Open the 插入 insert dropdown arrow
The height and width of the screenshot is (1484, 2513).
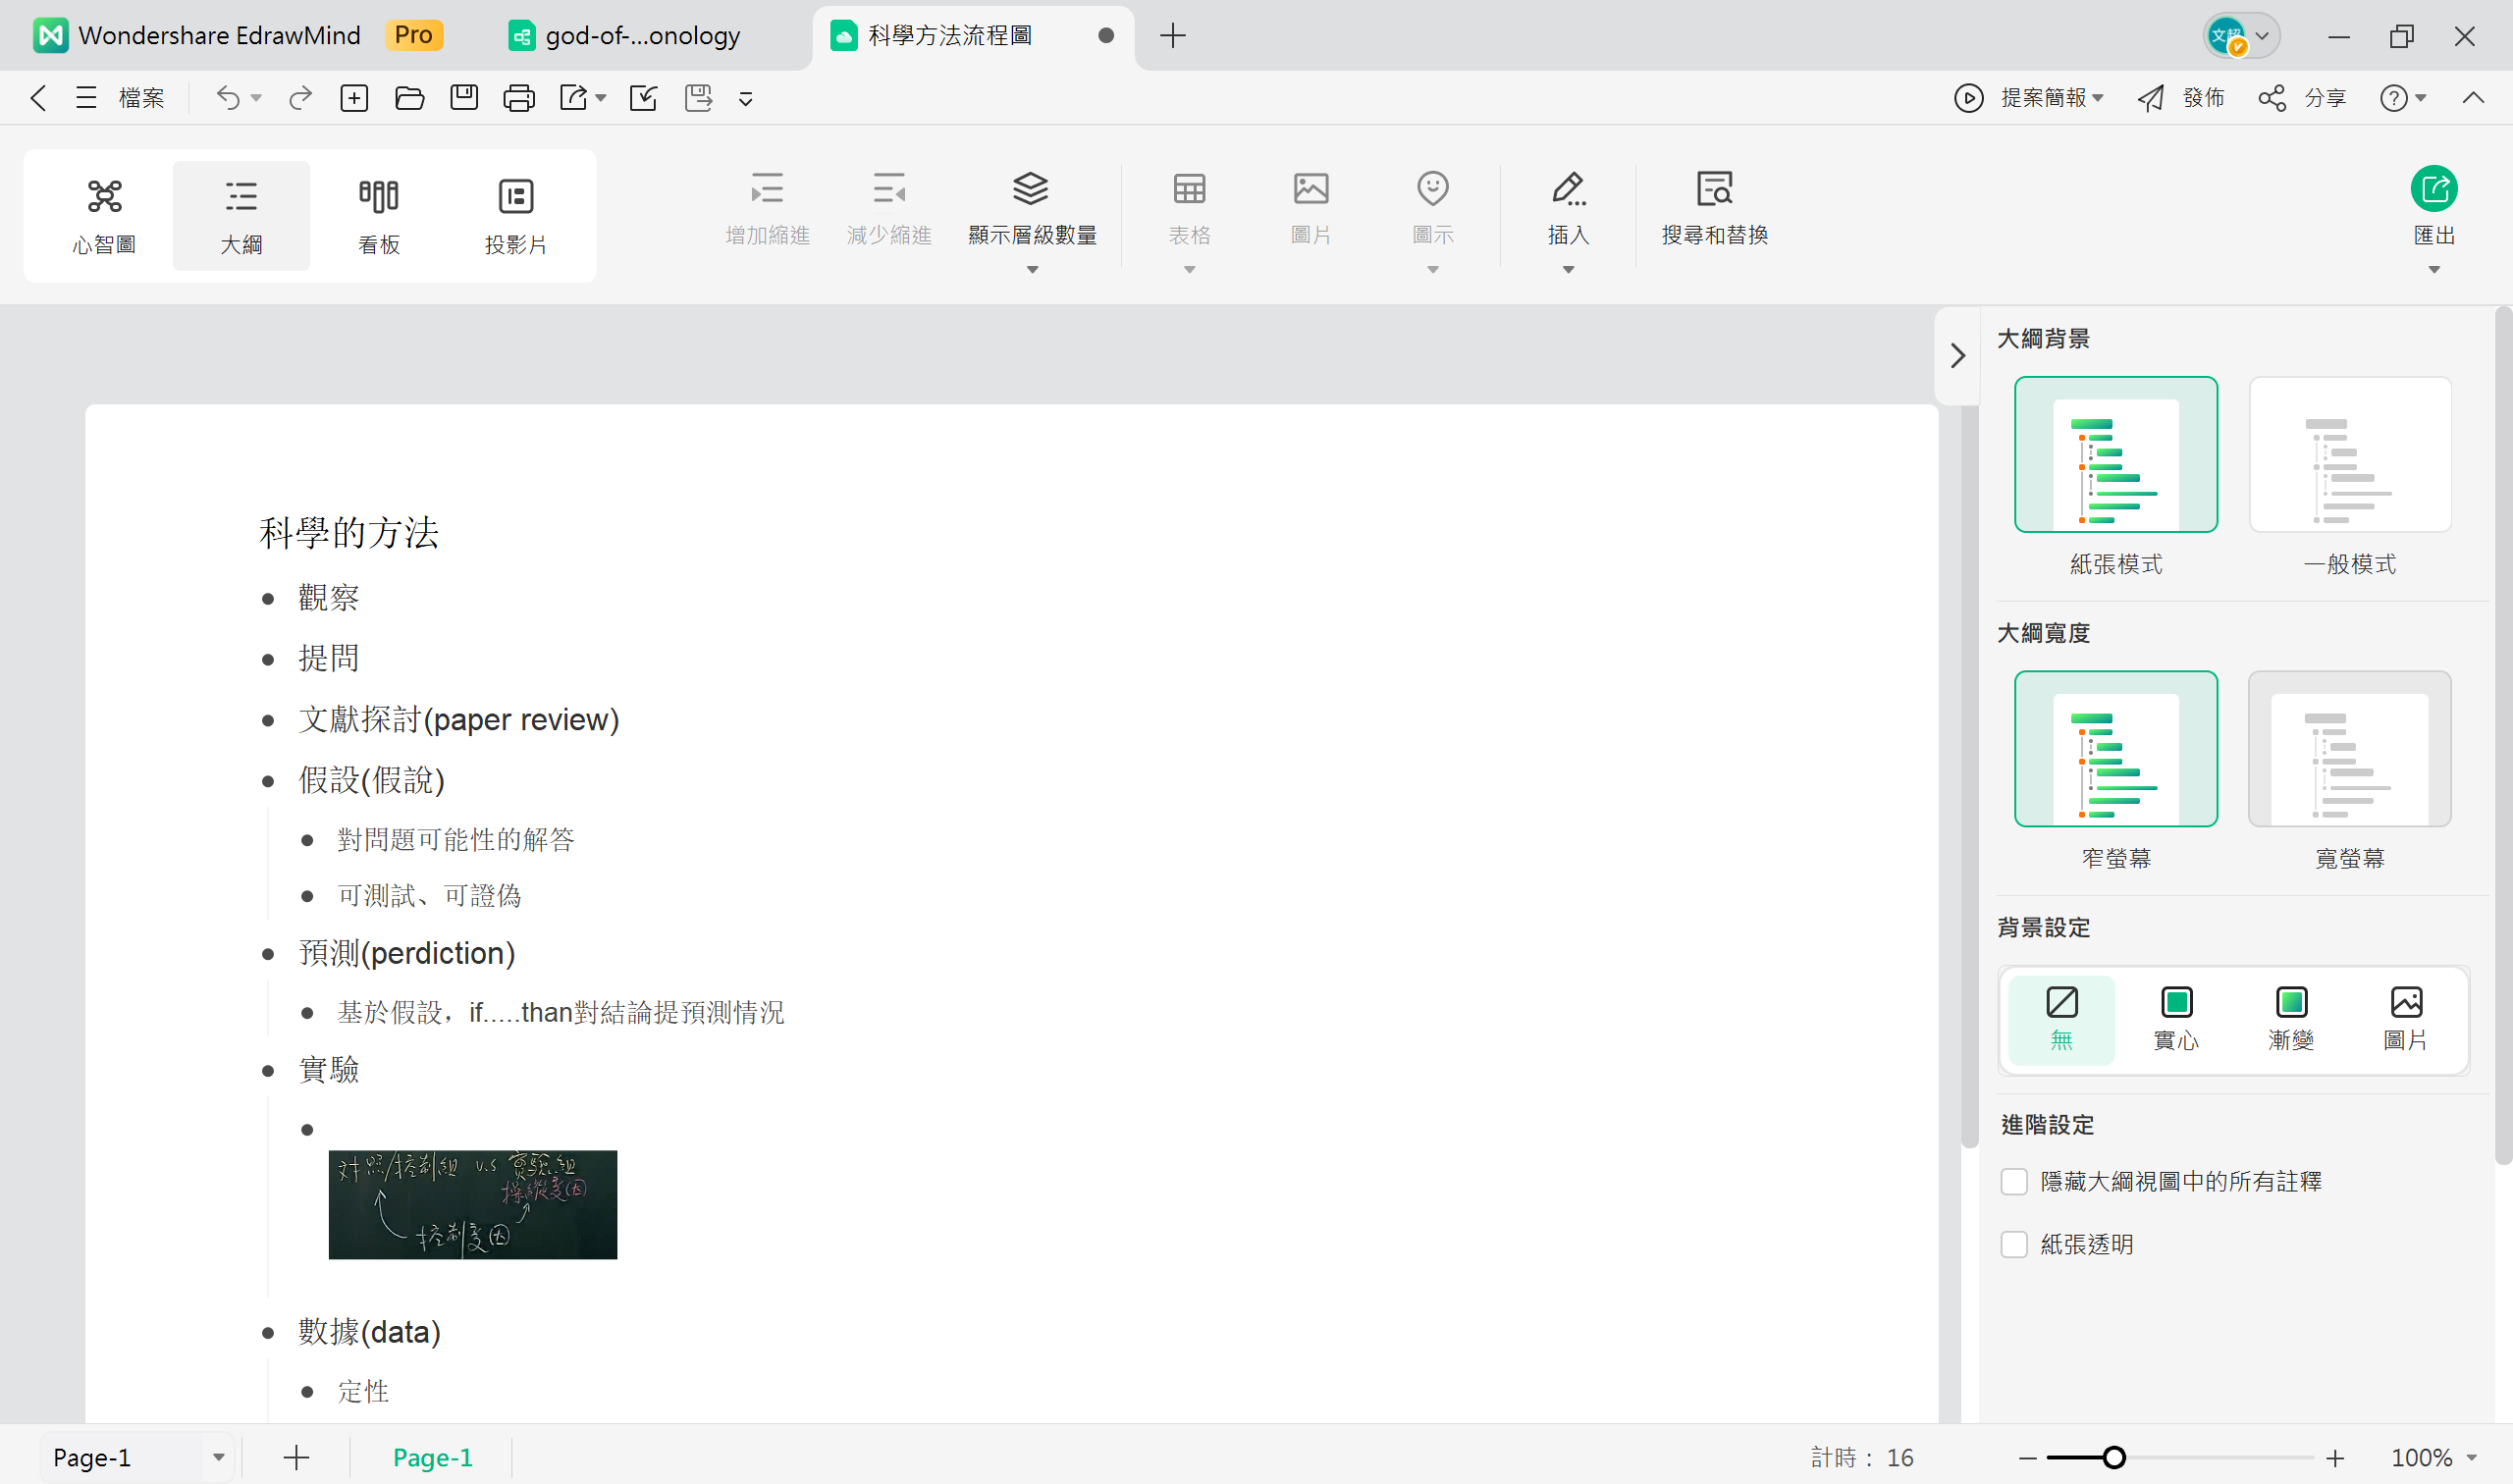(x=1567, y=270)
